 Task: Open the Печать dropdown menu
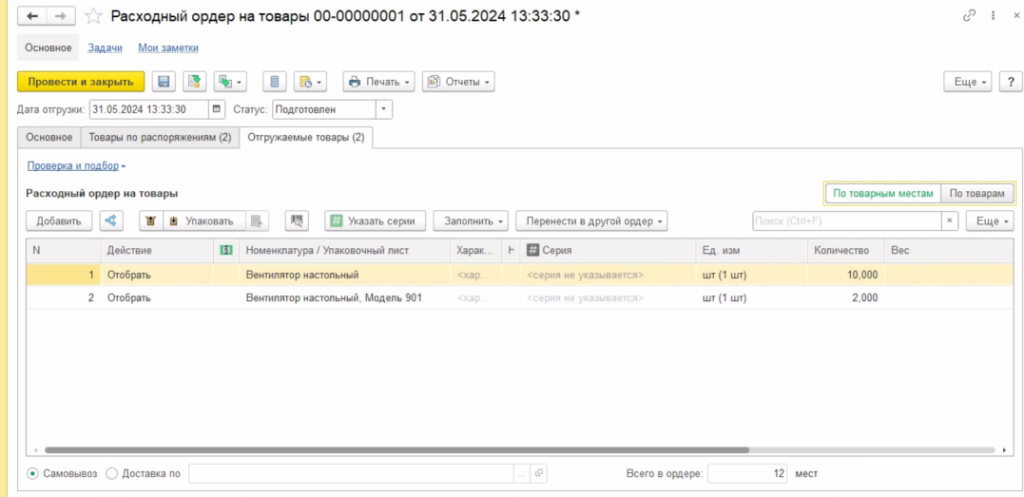pos(379,82)
